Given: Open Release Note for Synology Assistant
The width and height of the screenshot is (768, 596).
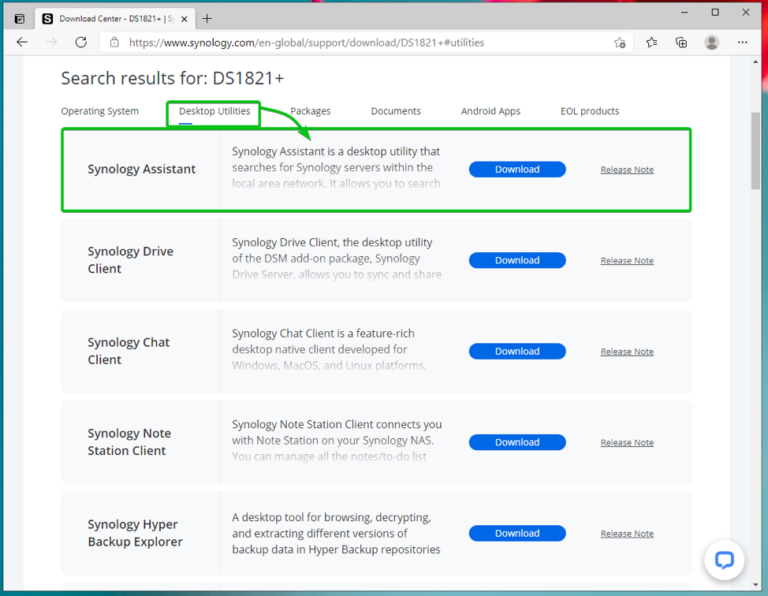Looking at the screenshot, I should [x=627, y=169].
